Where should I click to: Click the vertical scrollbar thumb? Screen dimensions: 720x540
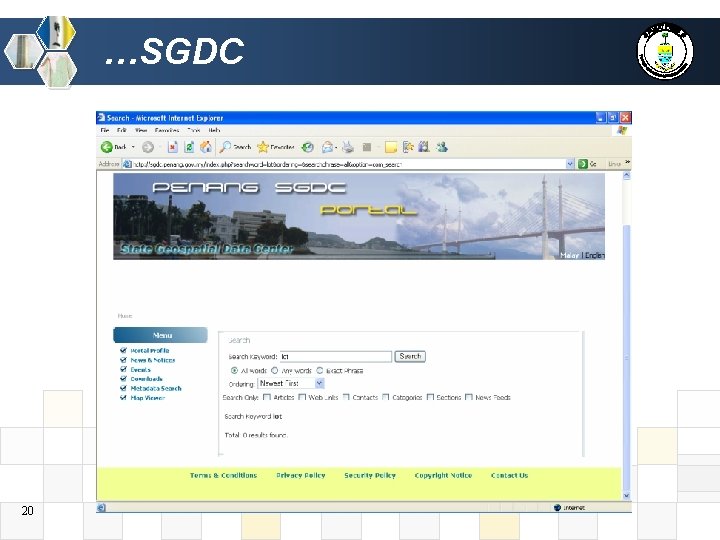pyautogui.click(x=627, y=358)
